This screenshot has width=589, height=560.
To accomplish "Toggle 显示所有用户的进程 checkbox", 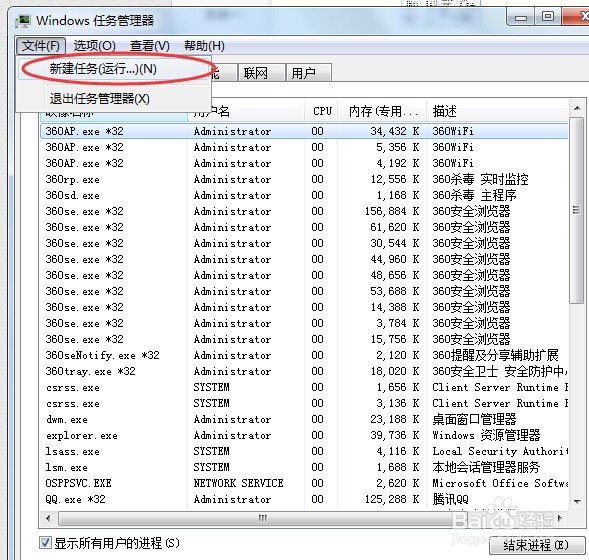I will (x=45, y=543).
